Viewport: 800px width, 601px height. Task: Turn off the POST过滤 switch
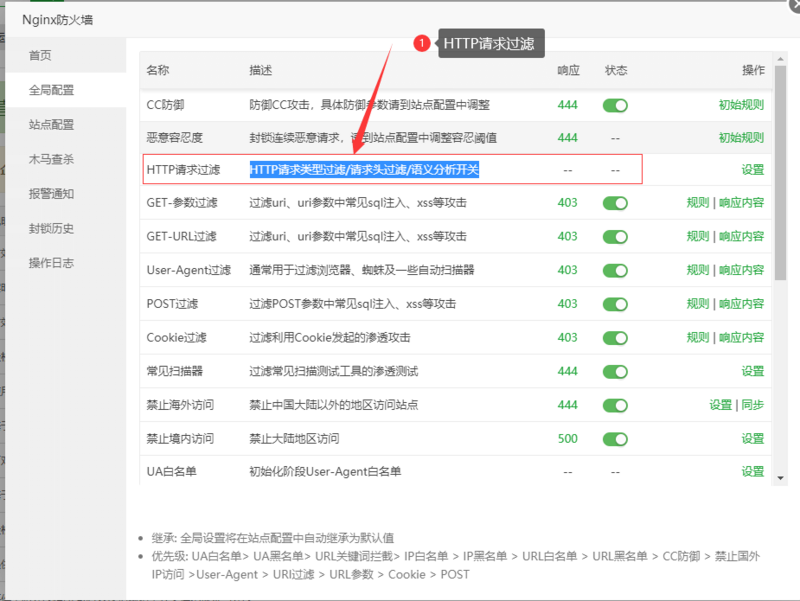coord(615,304)
